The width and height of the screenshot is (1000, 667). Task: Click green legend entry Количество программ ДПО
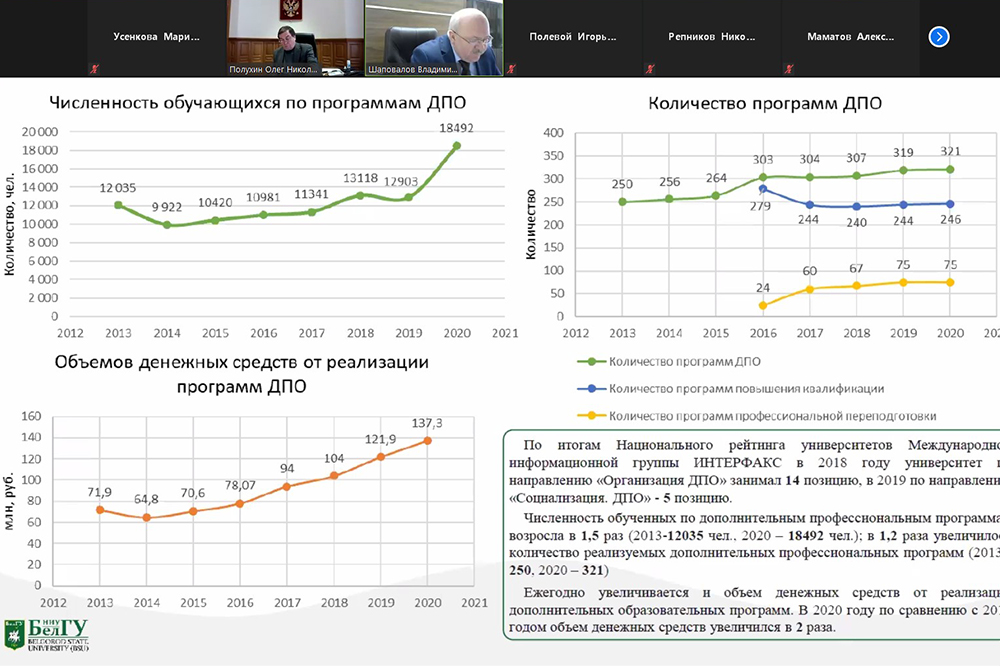point(682,363)
